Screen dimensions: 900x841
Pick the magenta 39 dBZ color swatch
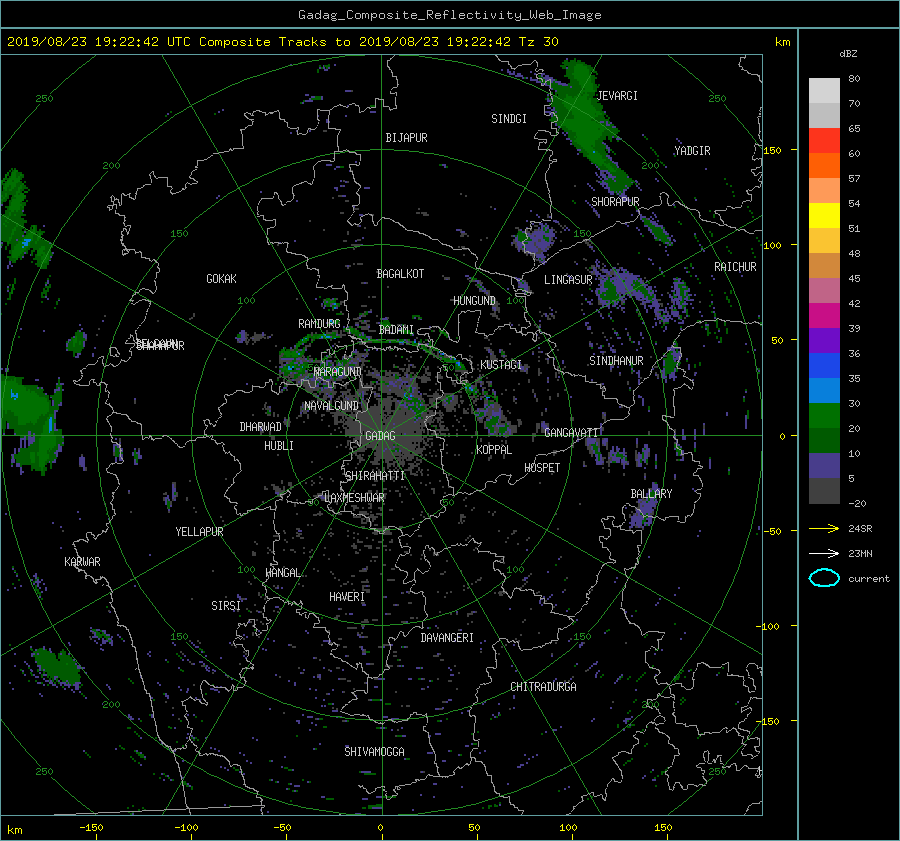coord(824,316)
